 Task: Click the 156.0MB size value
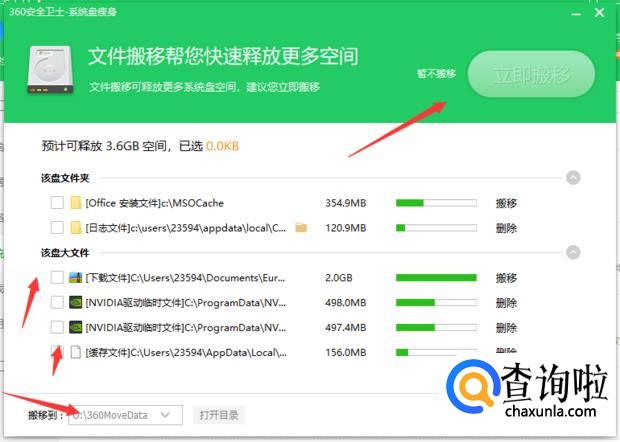point(346,352)
